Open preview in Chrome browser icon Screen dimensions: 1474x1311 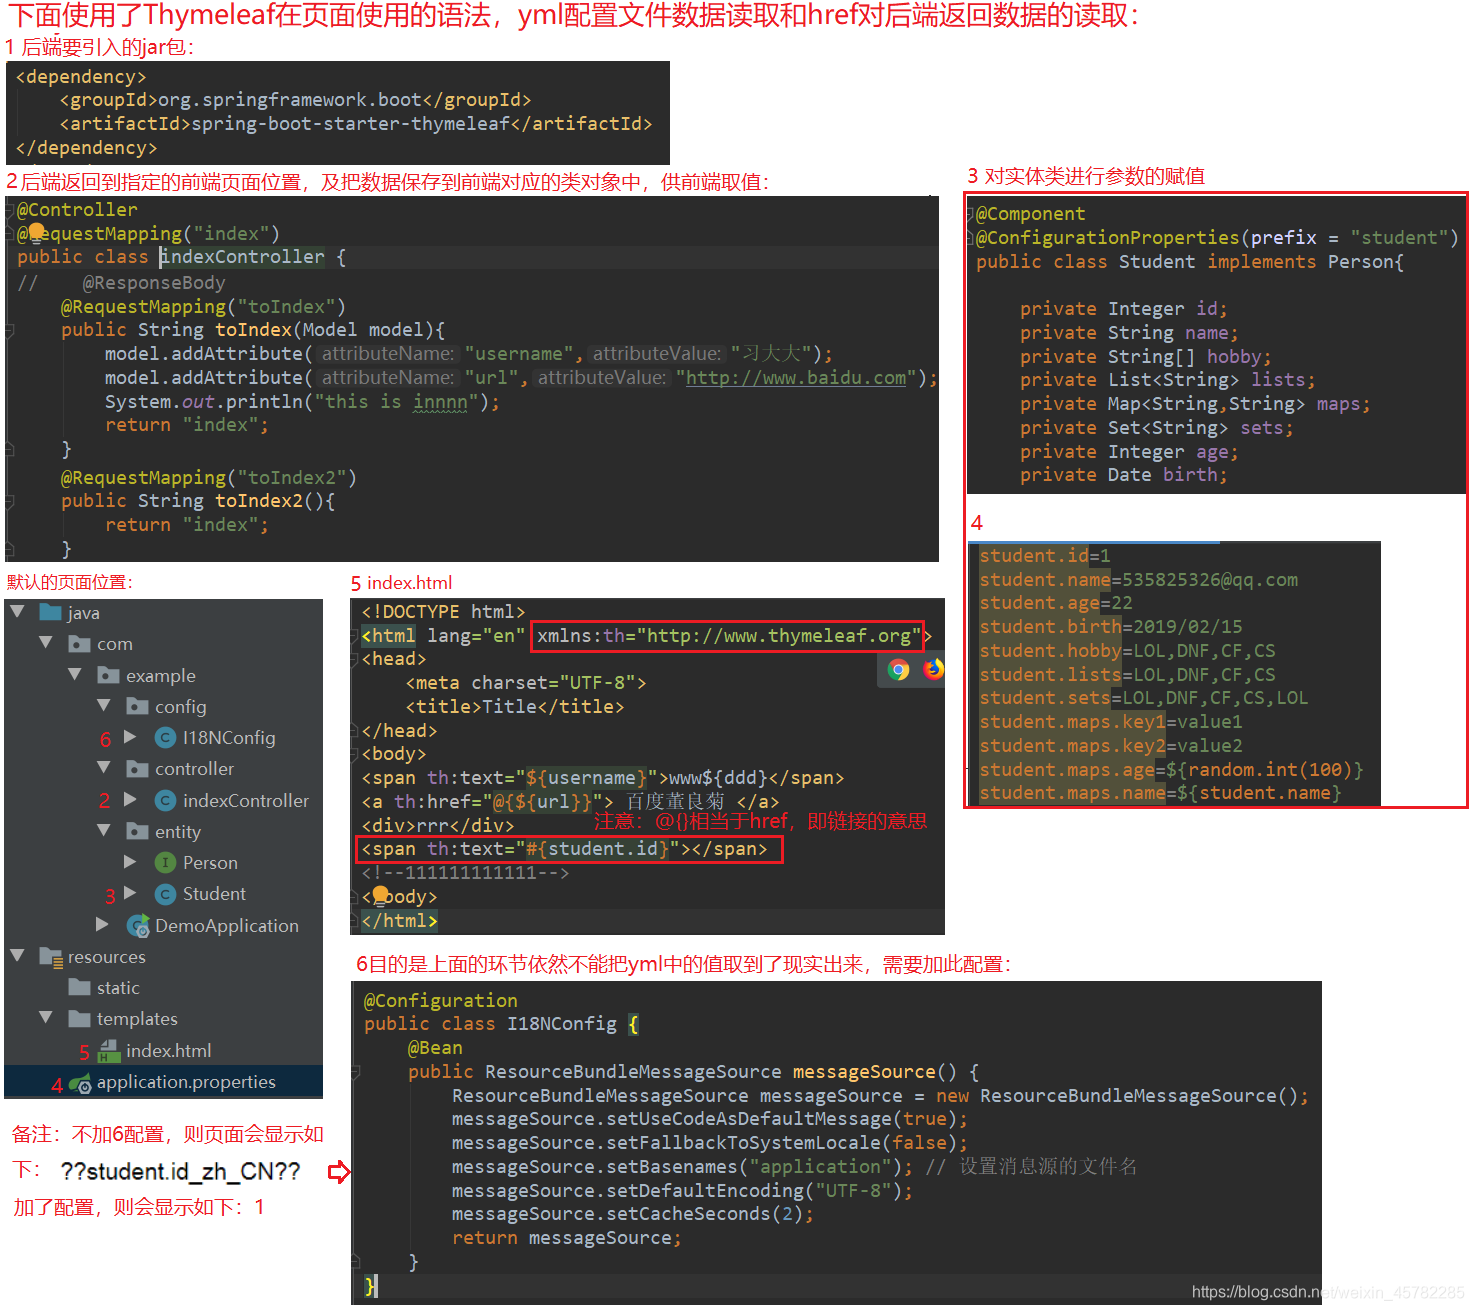[899, 669]
